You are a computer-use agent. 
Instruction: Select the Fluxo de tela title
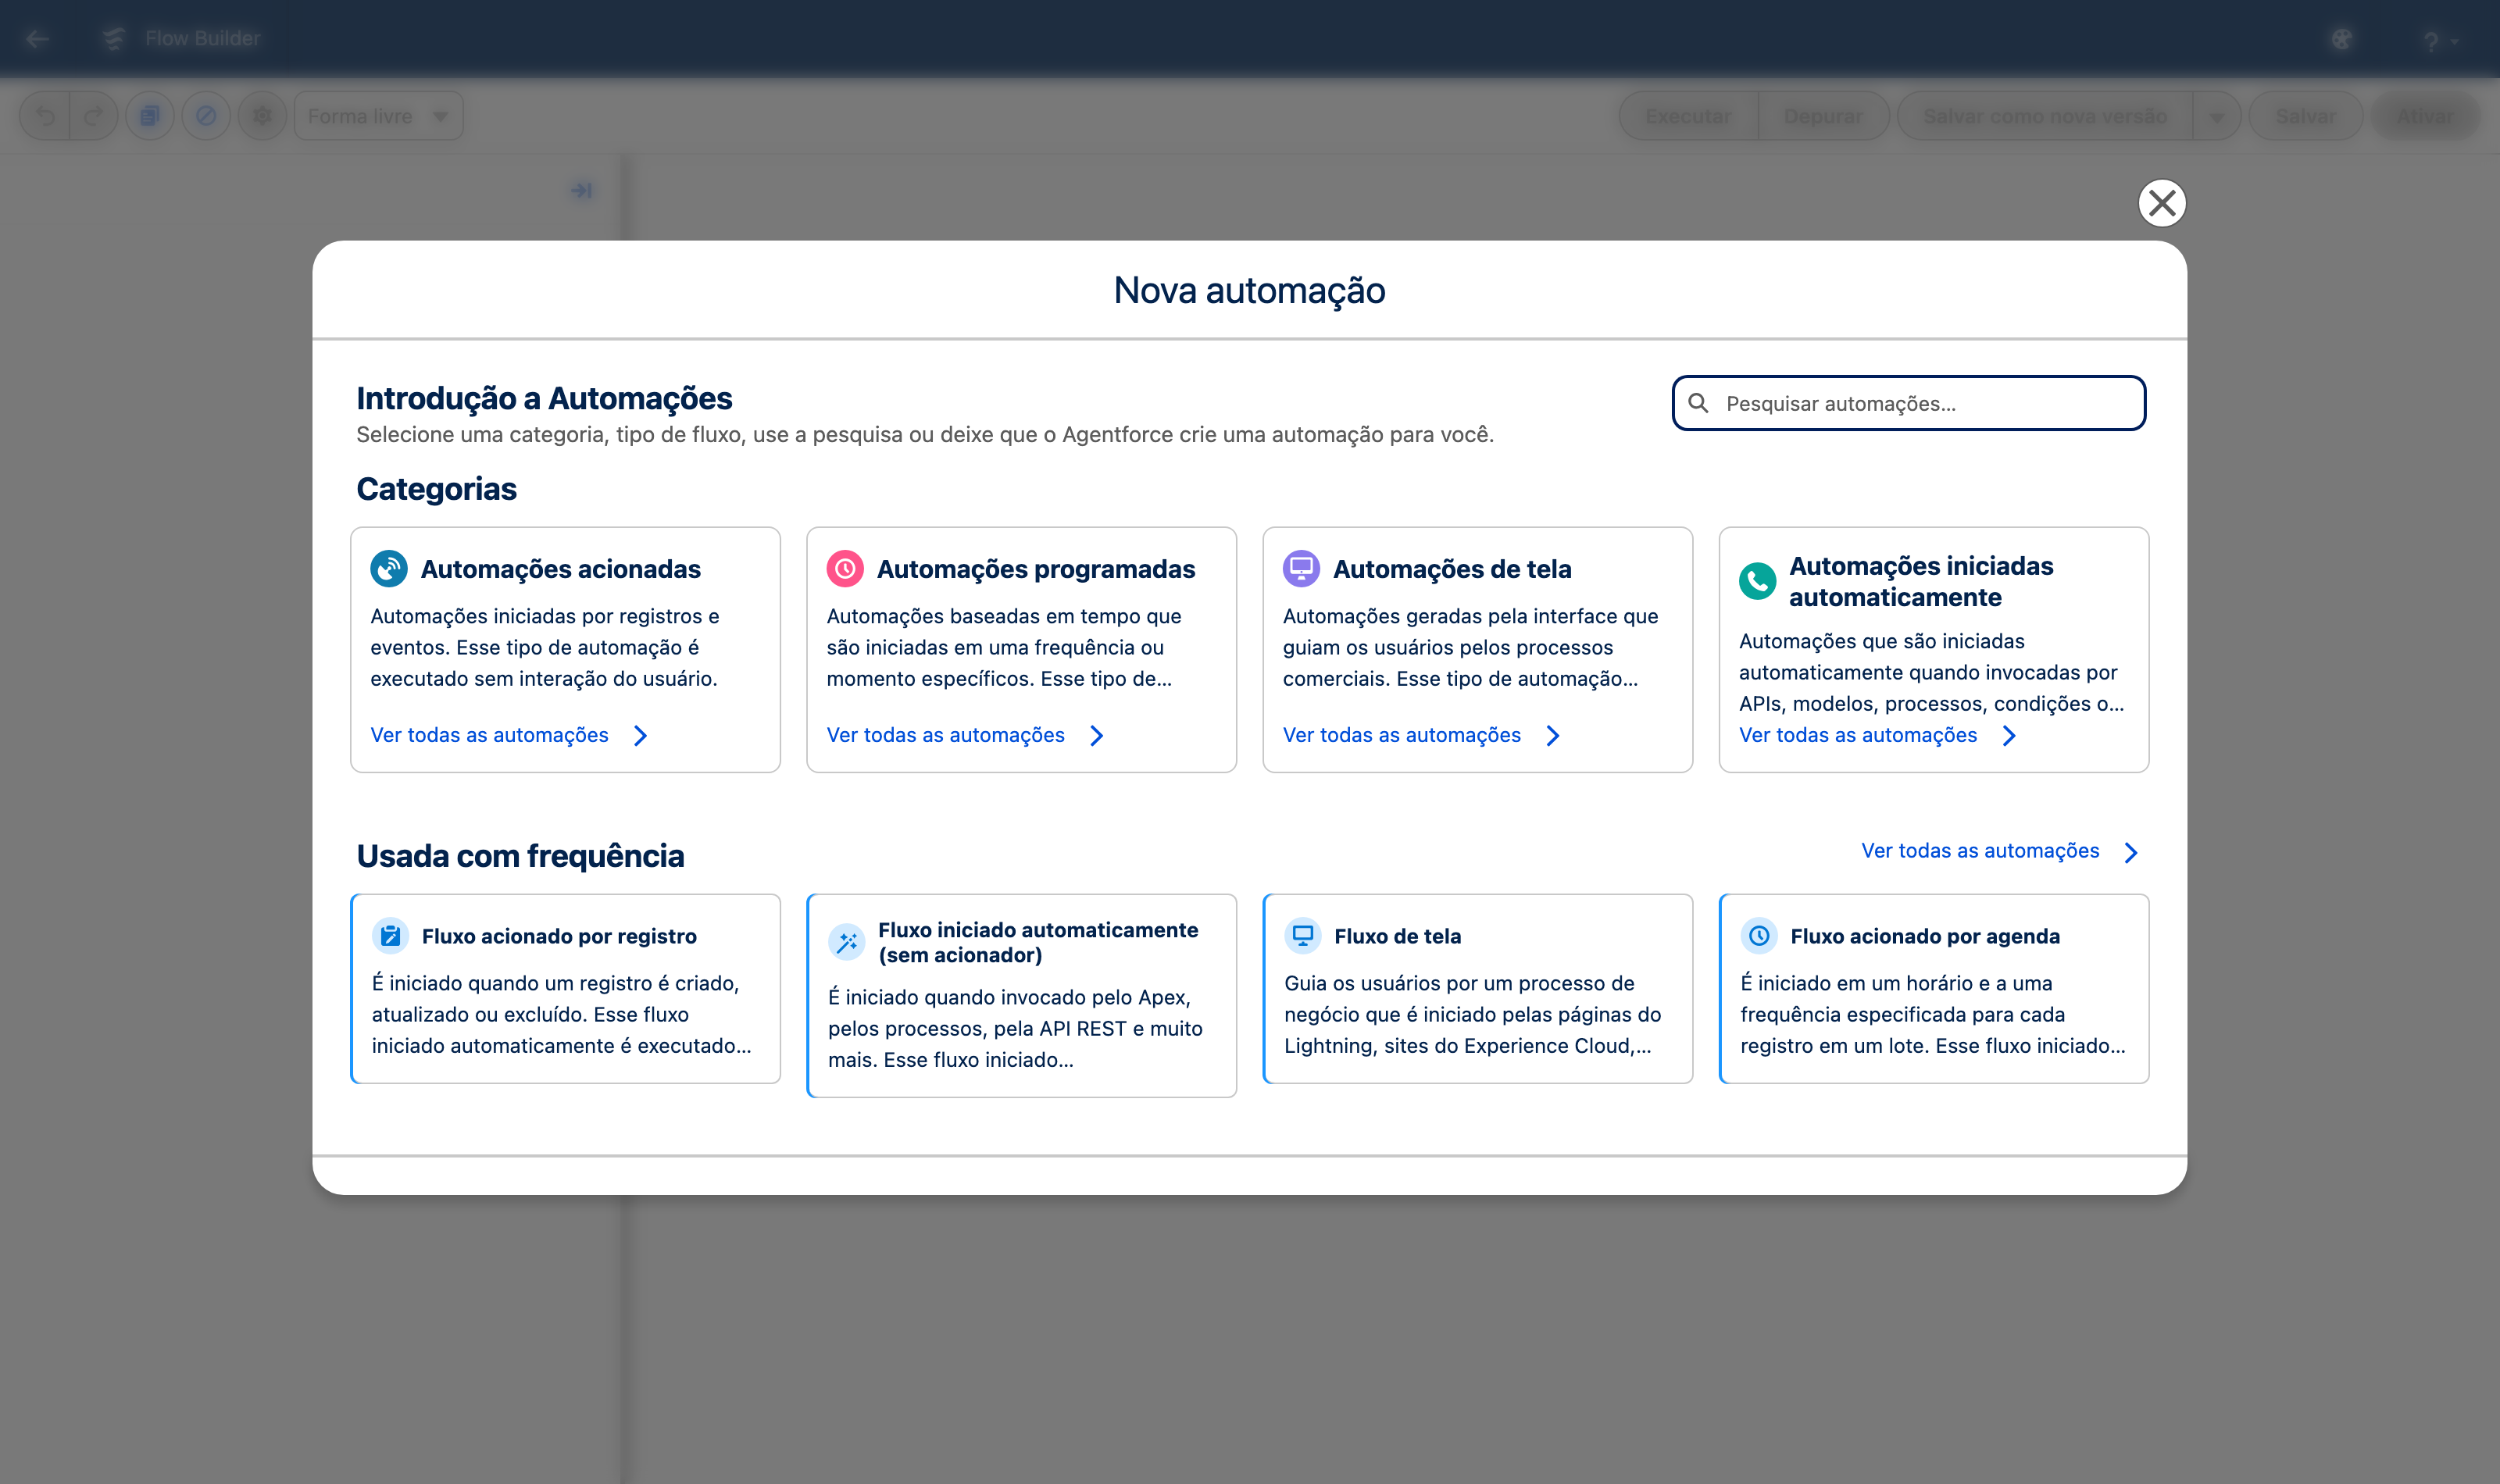click(x=1397, y=936)
